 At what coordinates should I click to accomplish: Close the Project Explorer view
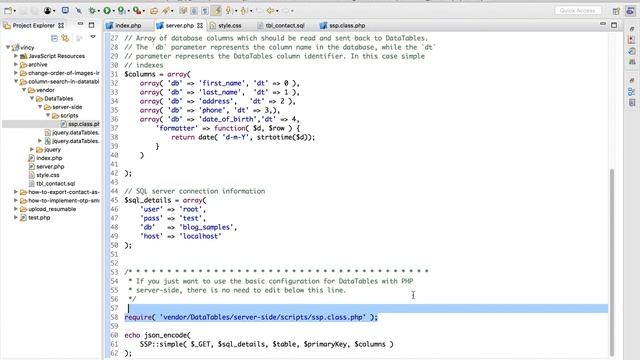(x=61, y=25)
